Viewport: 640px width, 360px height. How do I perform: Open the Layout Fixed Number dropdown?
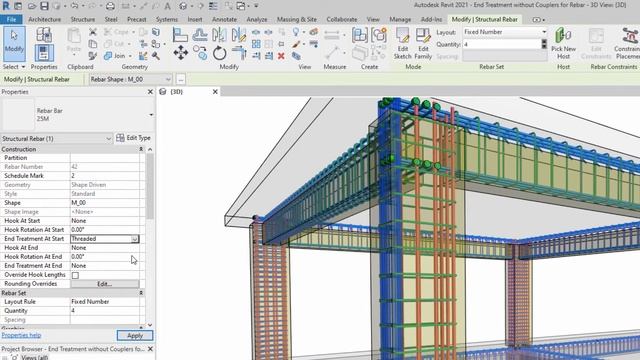544,32
